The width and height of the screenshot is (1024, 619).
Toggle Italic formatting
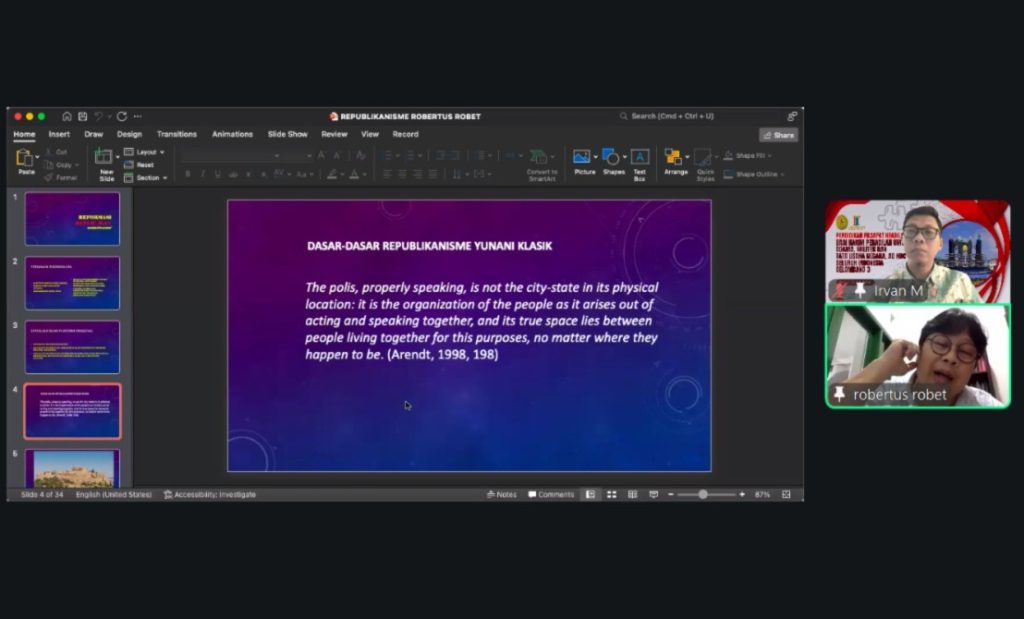click(x=202, y=174)
